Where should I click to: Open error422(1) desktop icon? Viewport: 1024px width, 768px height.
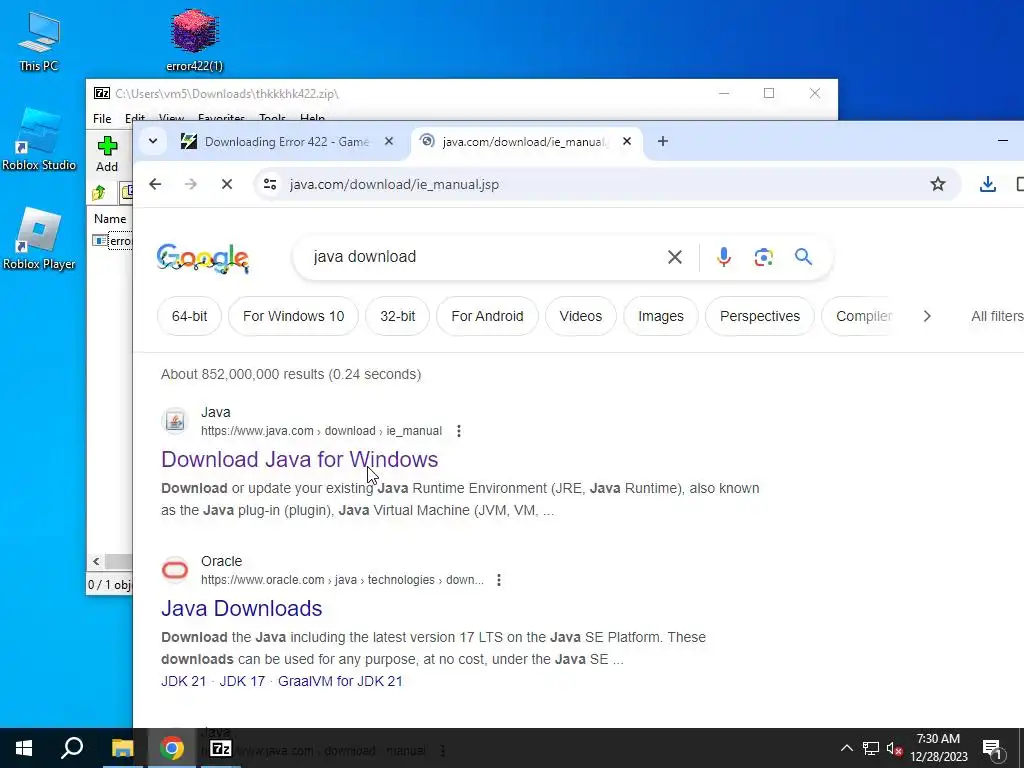click(195, 39)
